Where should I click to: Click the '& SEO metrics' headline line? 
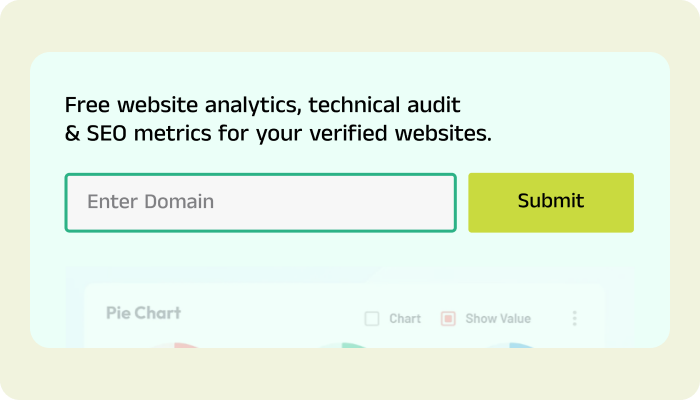[x=278, y=133]
